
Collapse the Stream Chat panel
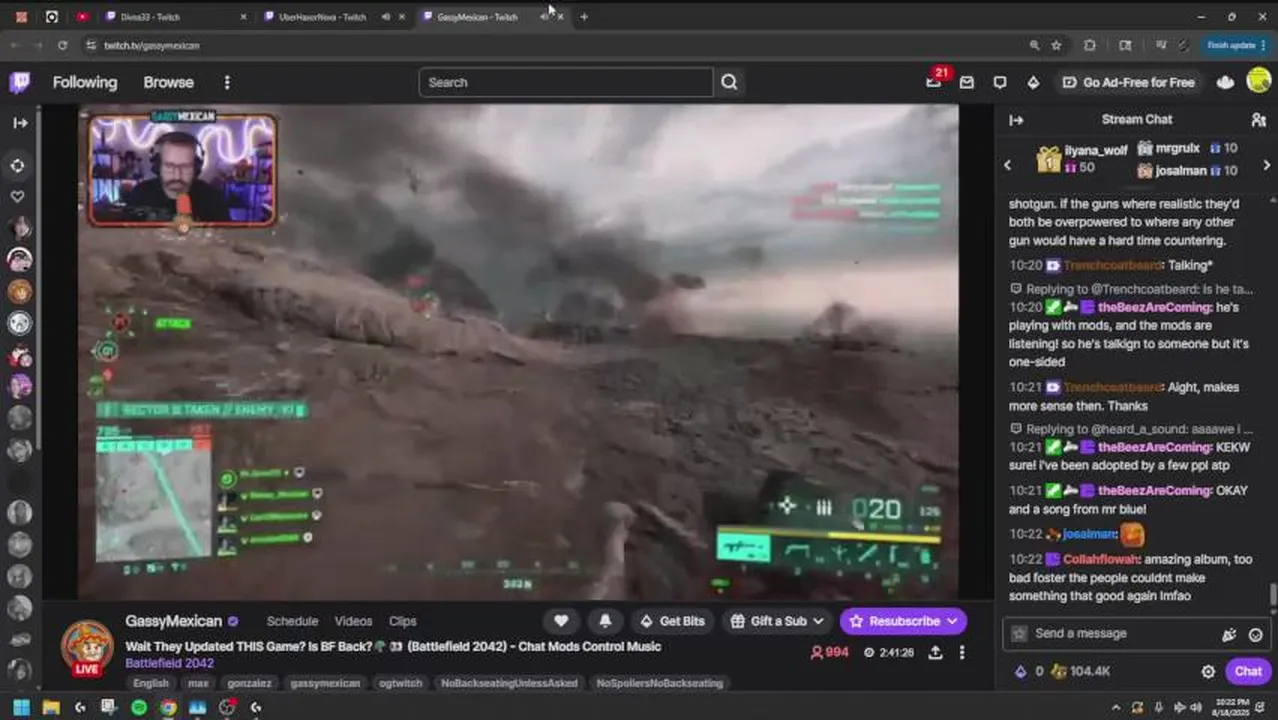(1016, 120)
